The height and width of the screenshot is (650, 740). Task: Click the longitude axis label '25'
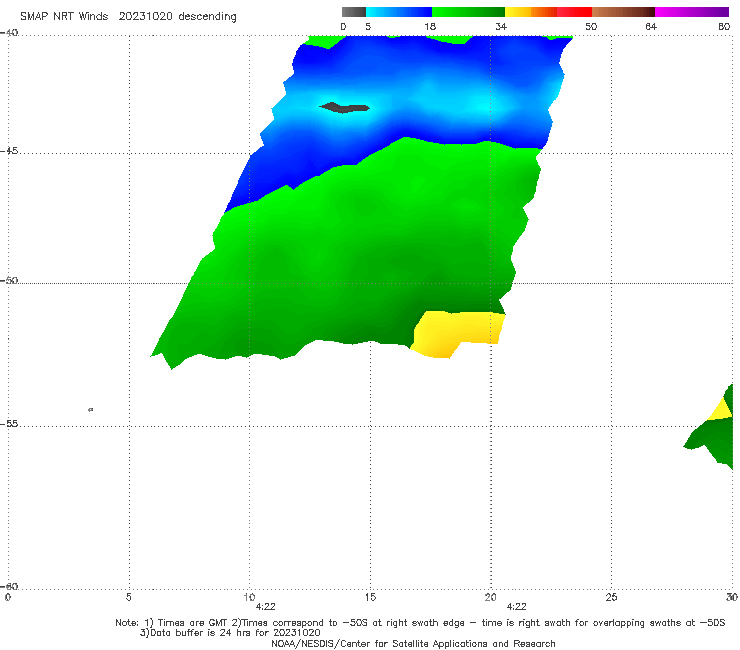tap(611, 598)
